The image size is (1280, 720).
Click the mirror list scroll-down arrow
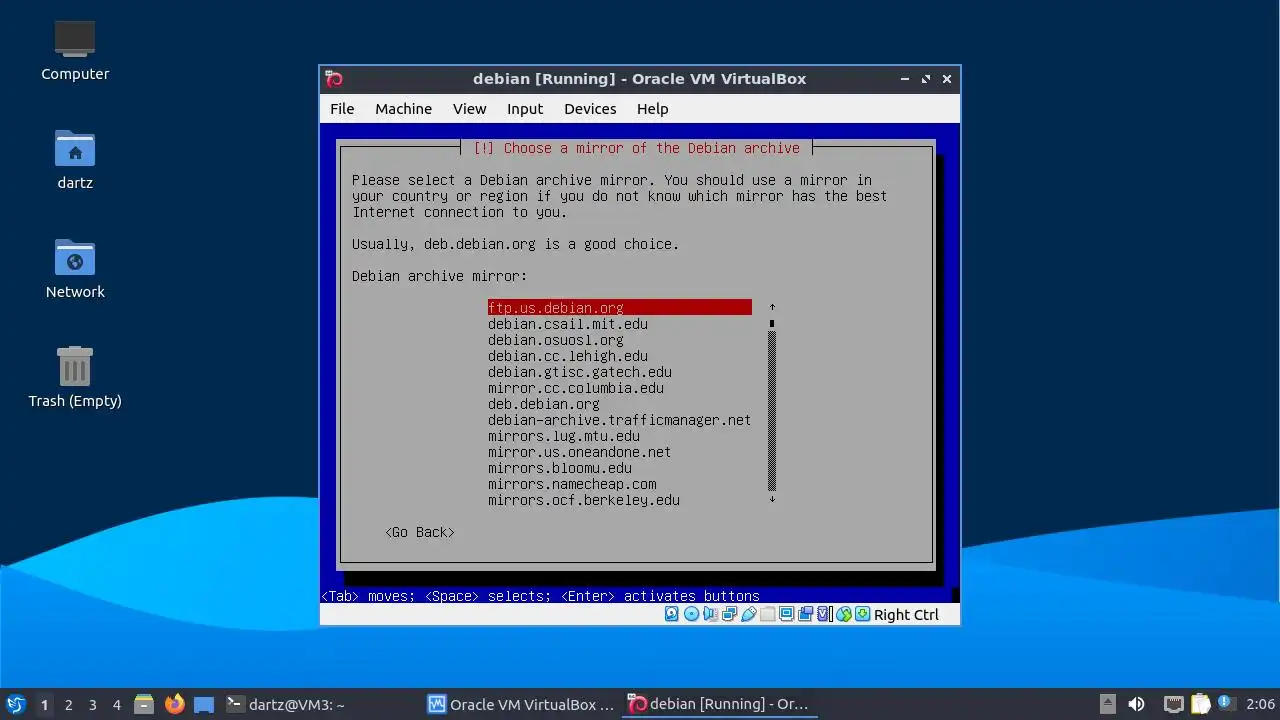[x=772, y=499]
